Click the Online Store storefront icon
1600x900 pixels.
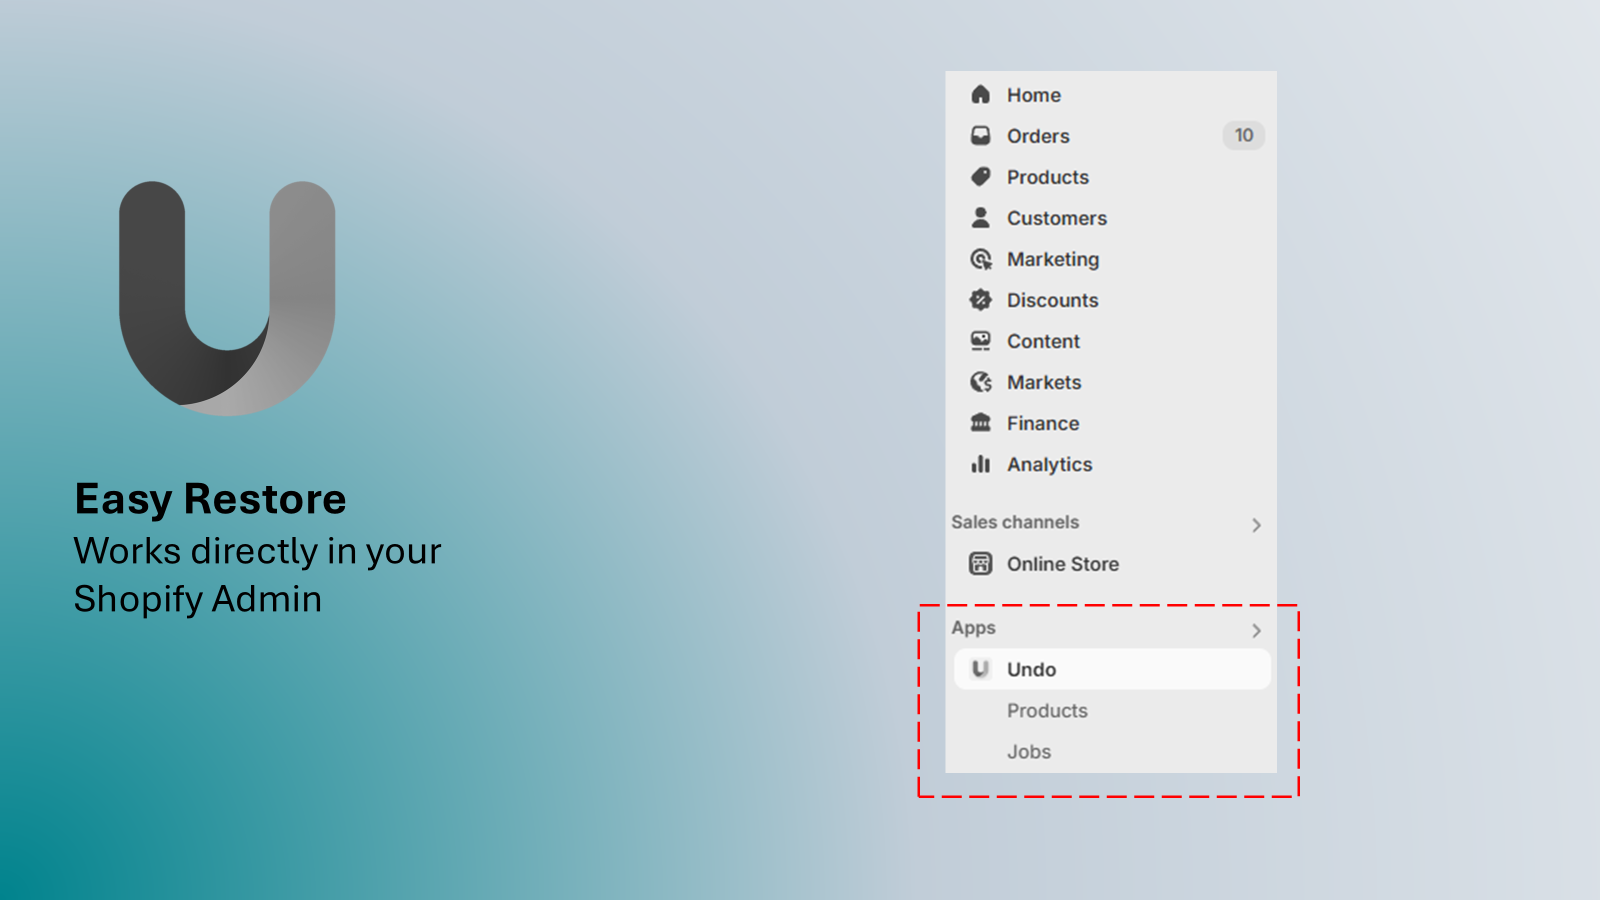click(x=981, y=564)
